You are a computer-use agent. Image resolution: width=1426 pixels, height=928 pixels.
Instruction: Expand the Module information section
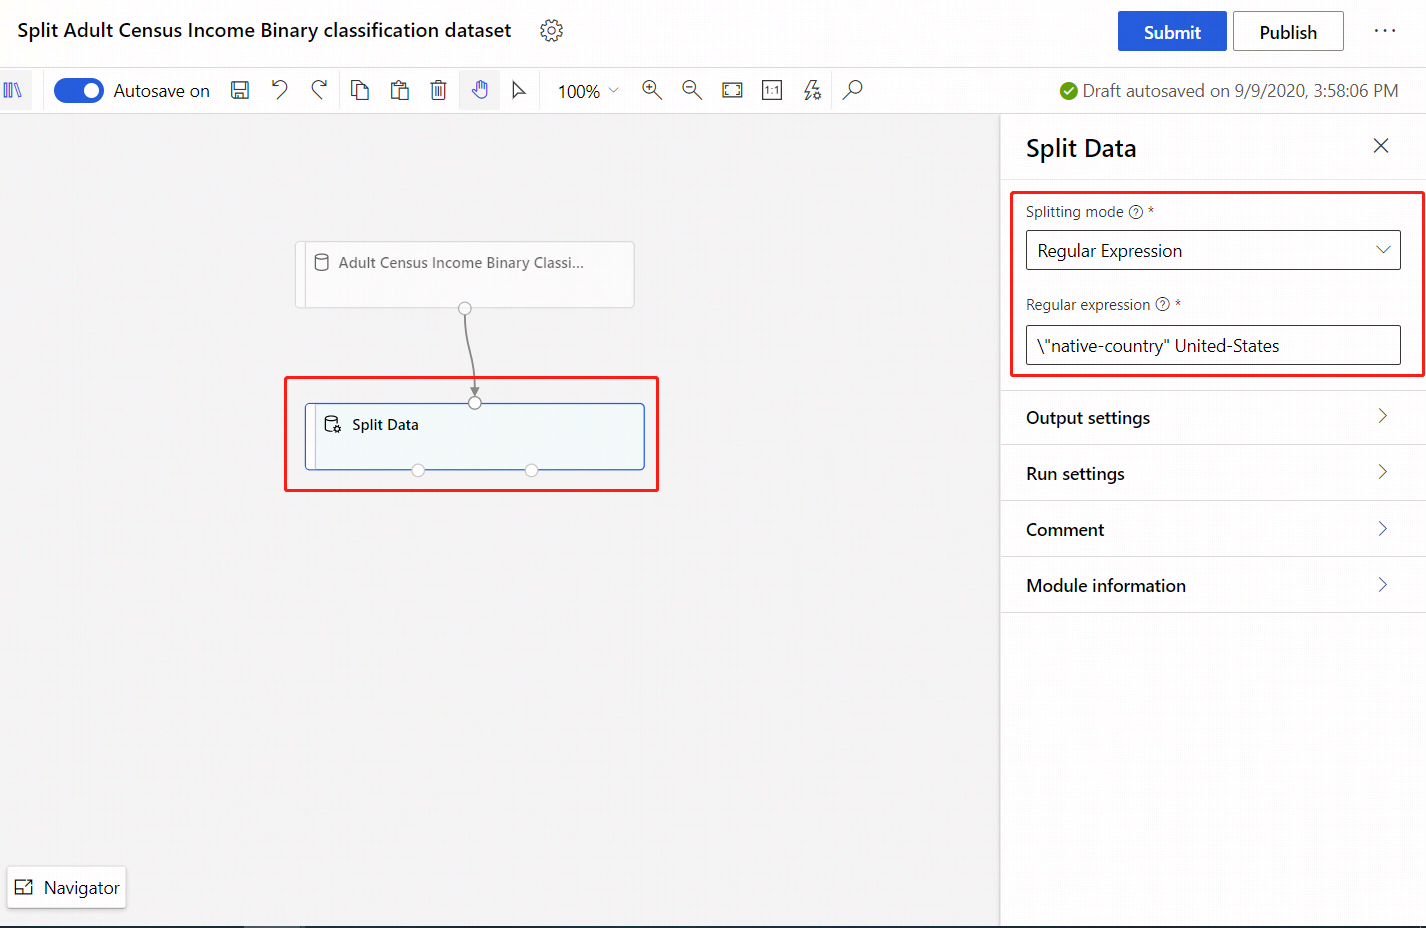point(1212,586)
